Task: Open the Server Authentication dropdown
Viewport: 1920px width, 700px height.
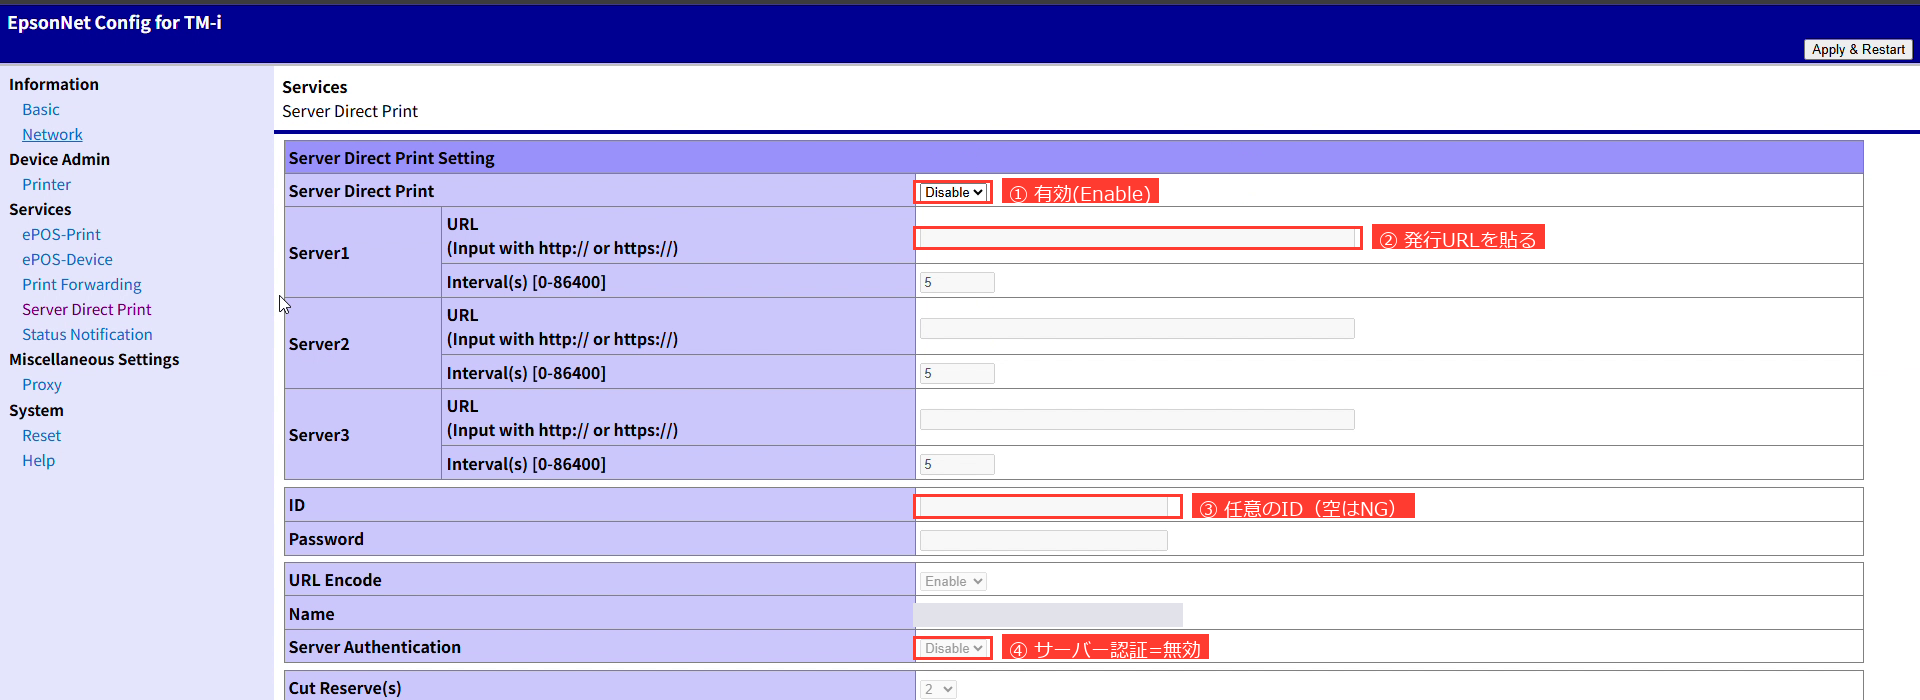Action: point(954,648)
